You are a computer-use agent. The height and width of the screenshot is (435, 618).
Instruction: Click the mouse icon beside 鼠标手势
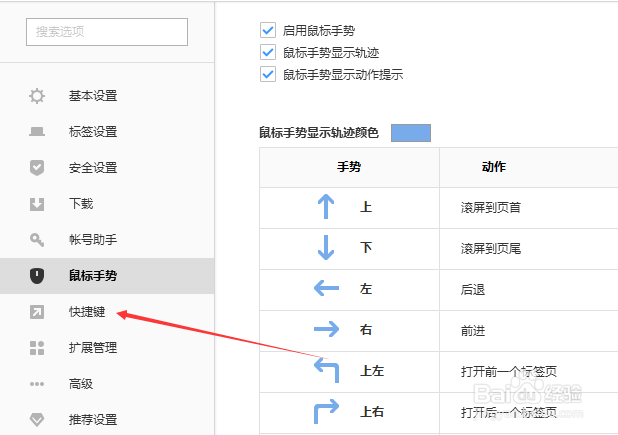pyautogui.click(x=37, y=276)
